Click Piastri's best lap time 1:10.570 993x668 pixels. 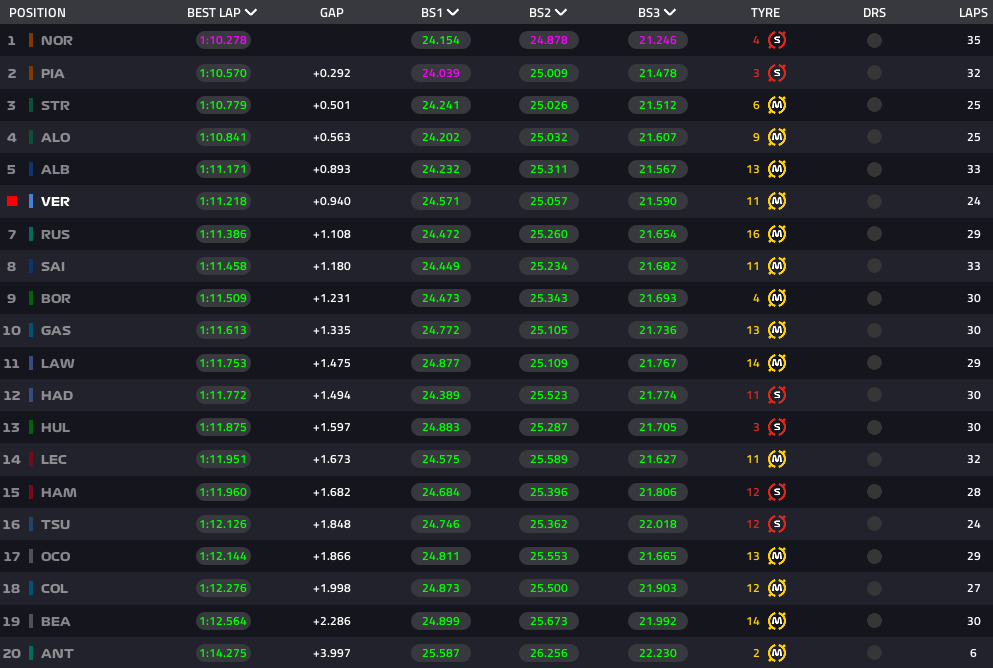pos(223,73)
